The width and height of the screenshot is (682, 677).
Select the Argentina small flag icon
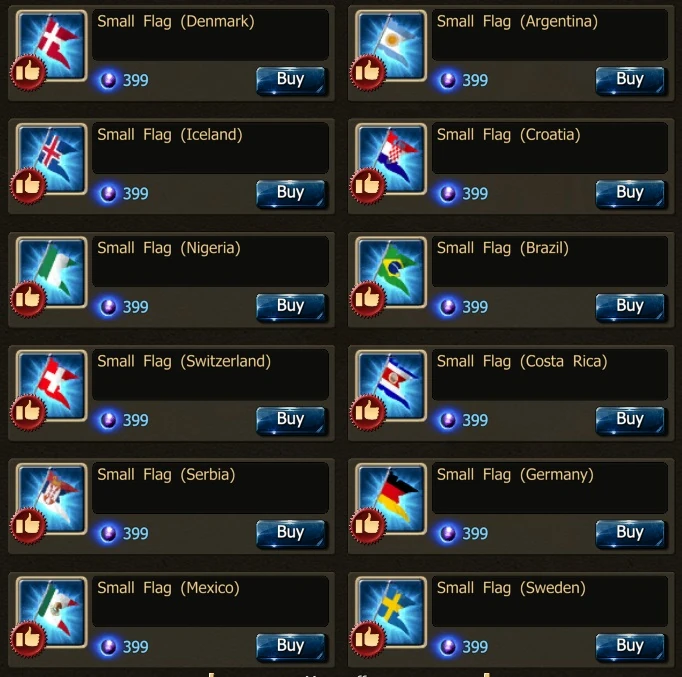(391, 46)
